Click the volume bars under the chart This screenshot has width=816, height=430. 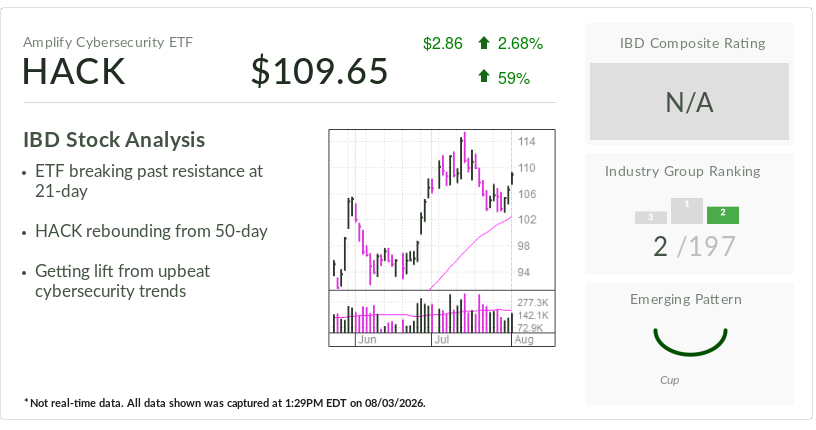(x=422, y=312)
